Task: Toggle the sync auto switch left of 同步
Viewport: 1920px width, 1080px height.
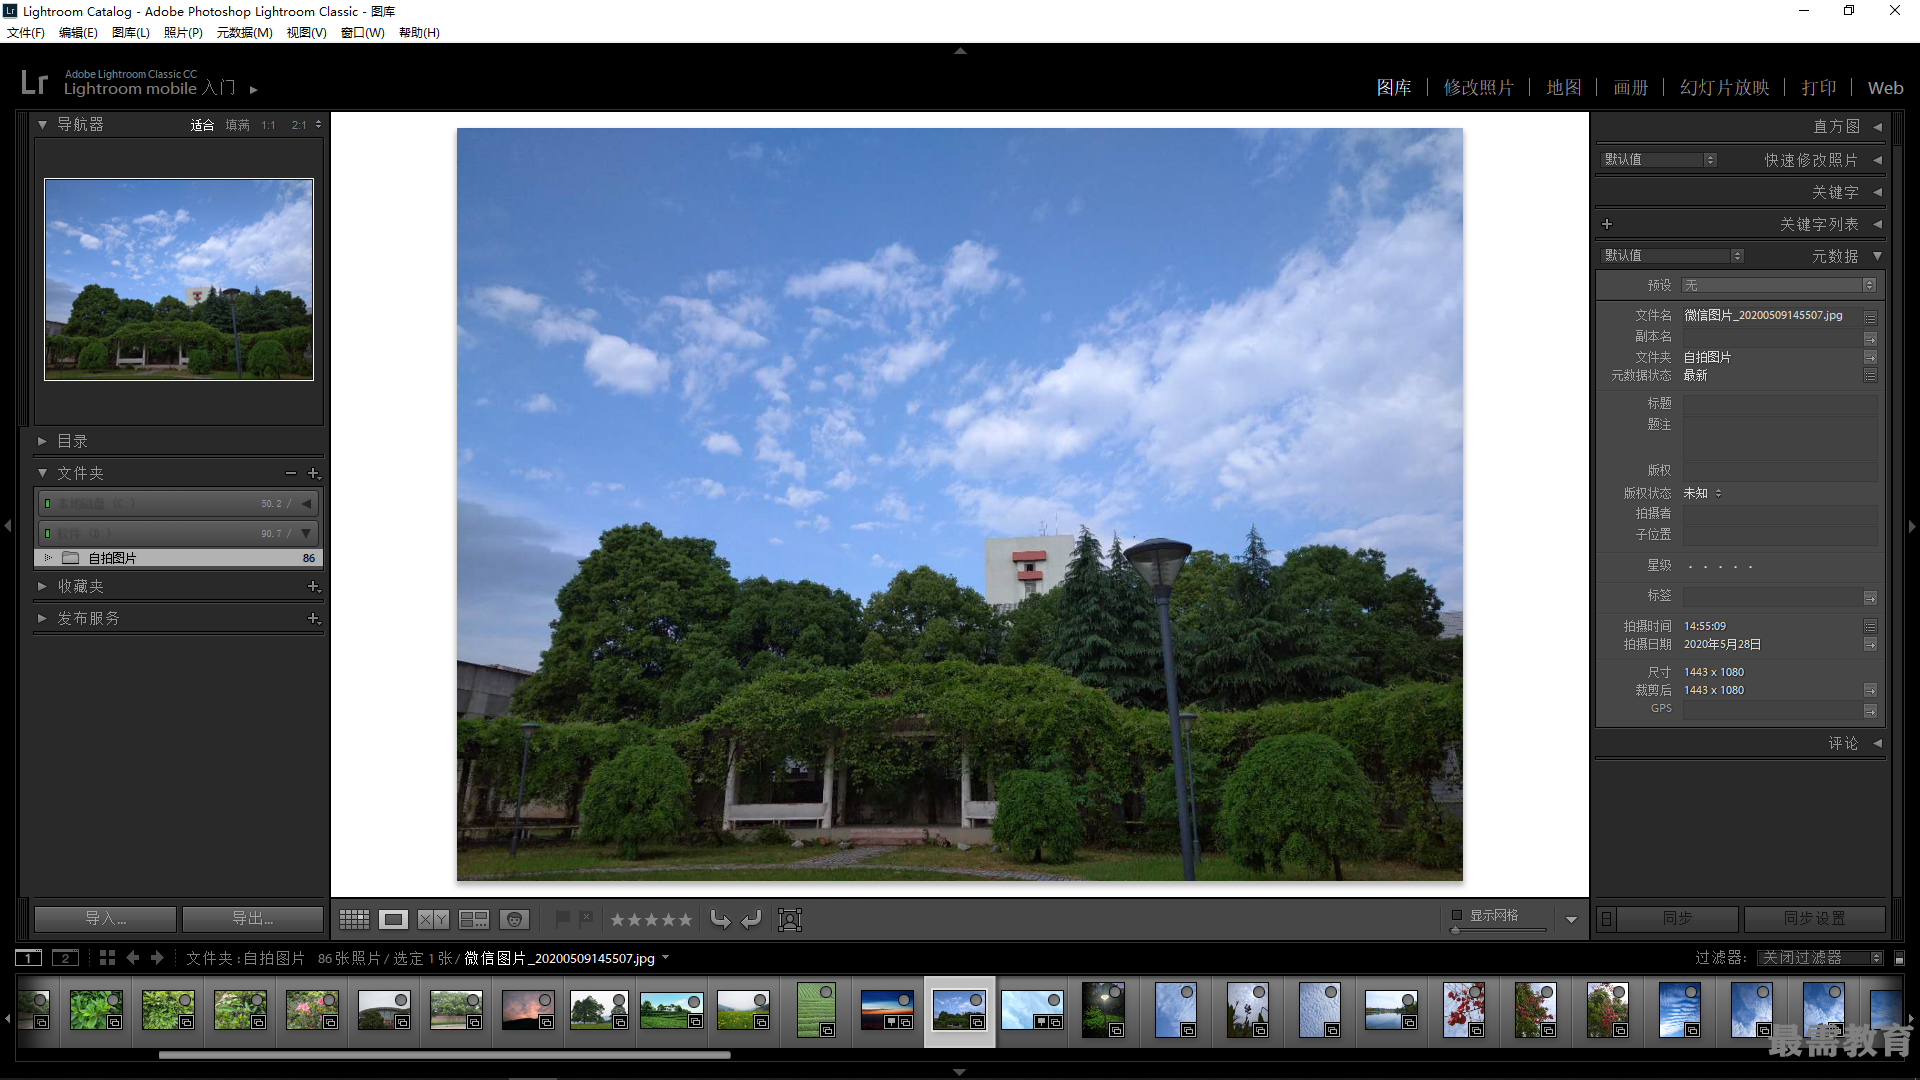Action: click(1606, 918)
